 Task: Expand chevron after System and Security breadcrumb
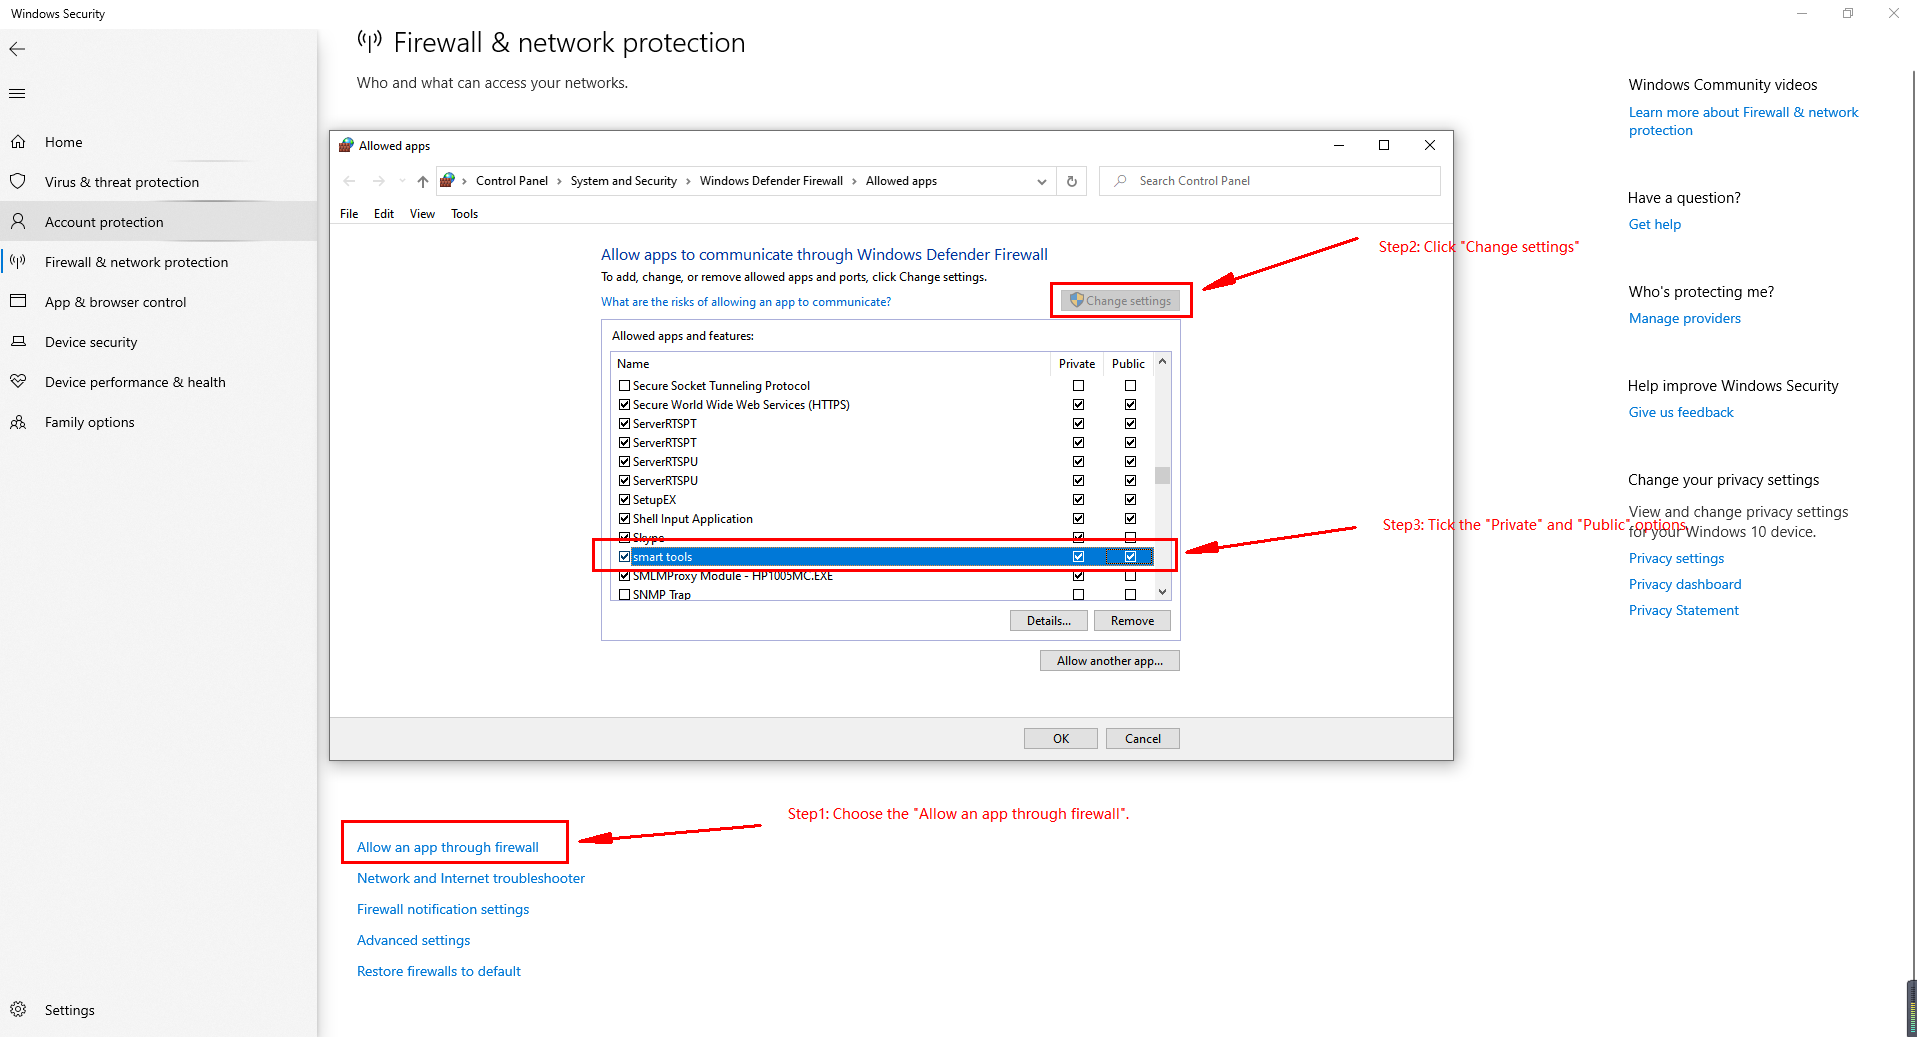click(x=688, y=181)
